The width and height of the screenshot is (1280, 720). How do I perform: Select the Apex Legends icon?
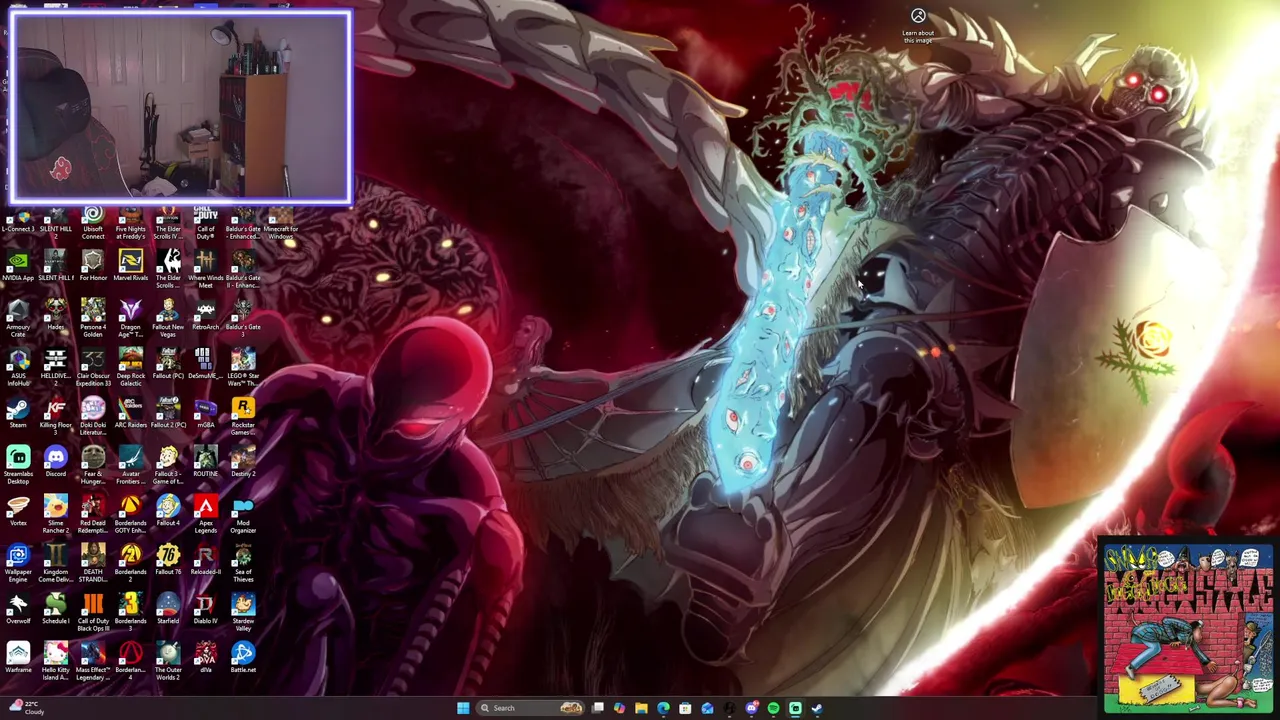click(x=205, y=515)
